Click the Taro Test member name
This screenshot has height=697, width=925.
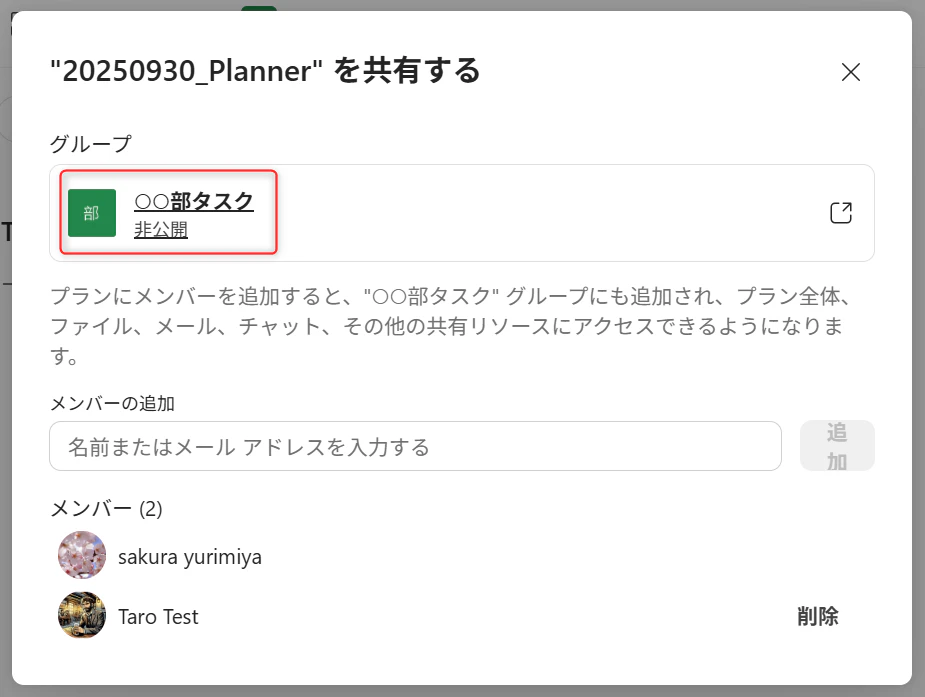click(158, 617)
